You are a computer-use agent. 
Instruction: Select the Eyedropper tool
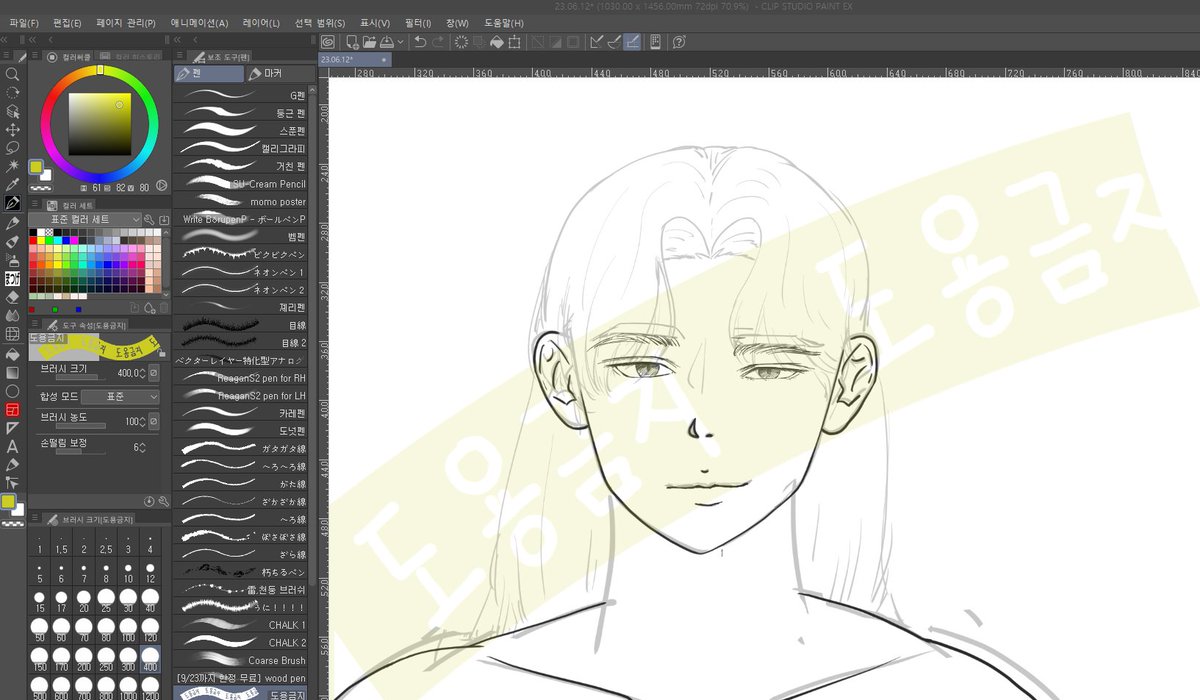[x=13, y=185]
